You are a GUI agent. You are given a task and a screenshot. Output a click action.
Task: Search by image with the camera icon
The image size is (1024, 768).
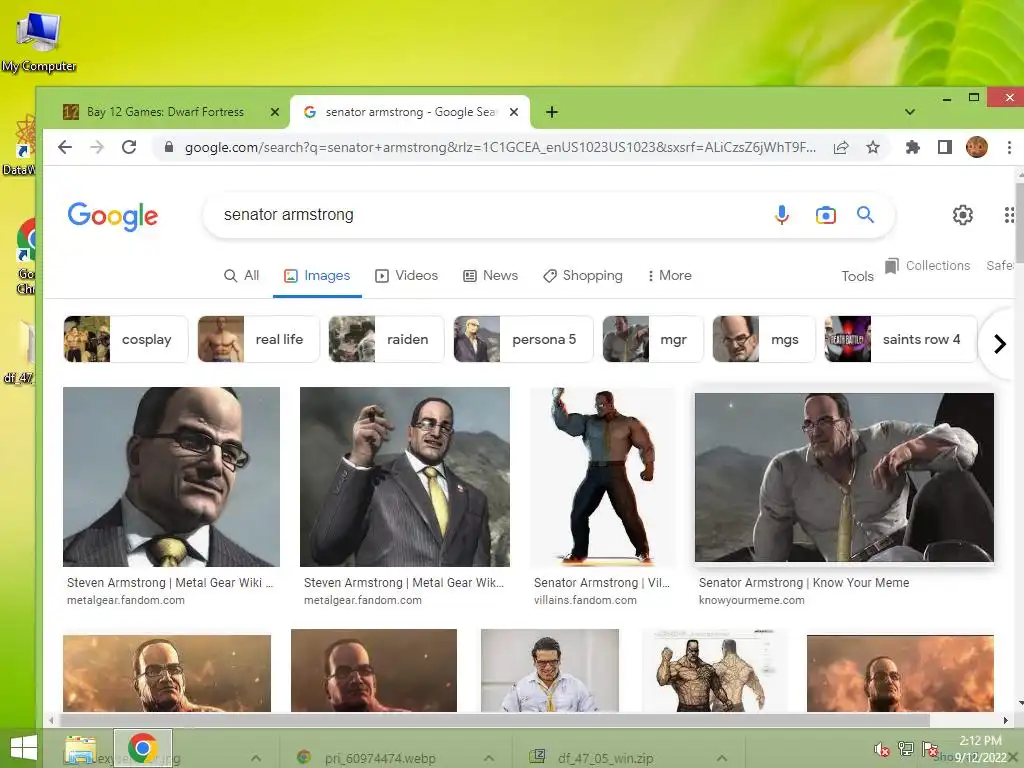pyautogui.click(x=825, y=215)
